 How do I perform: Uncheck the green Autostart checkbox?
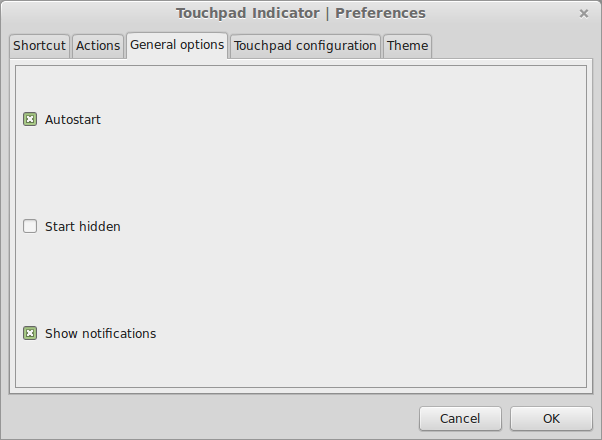(x=30, y=119)
